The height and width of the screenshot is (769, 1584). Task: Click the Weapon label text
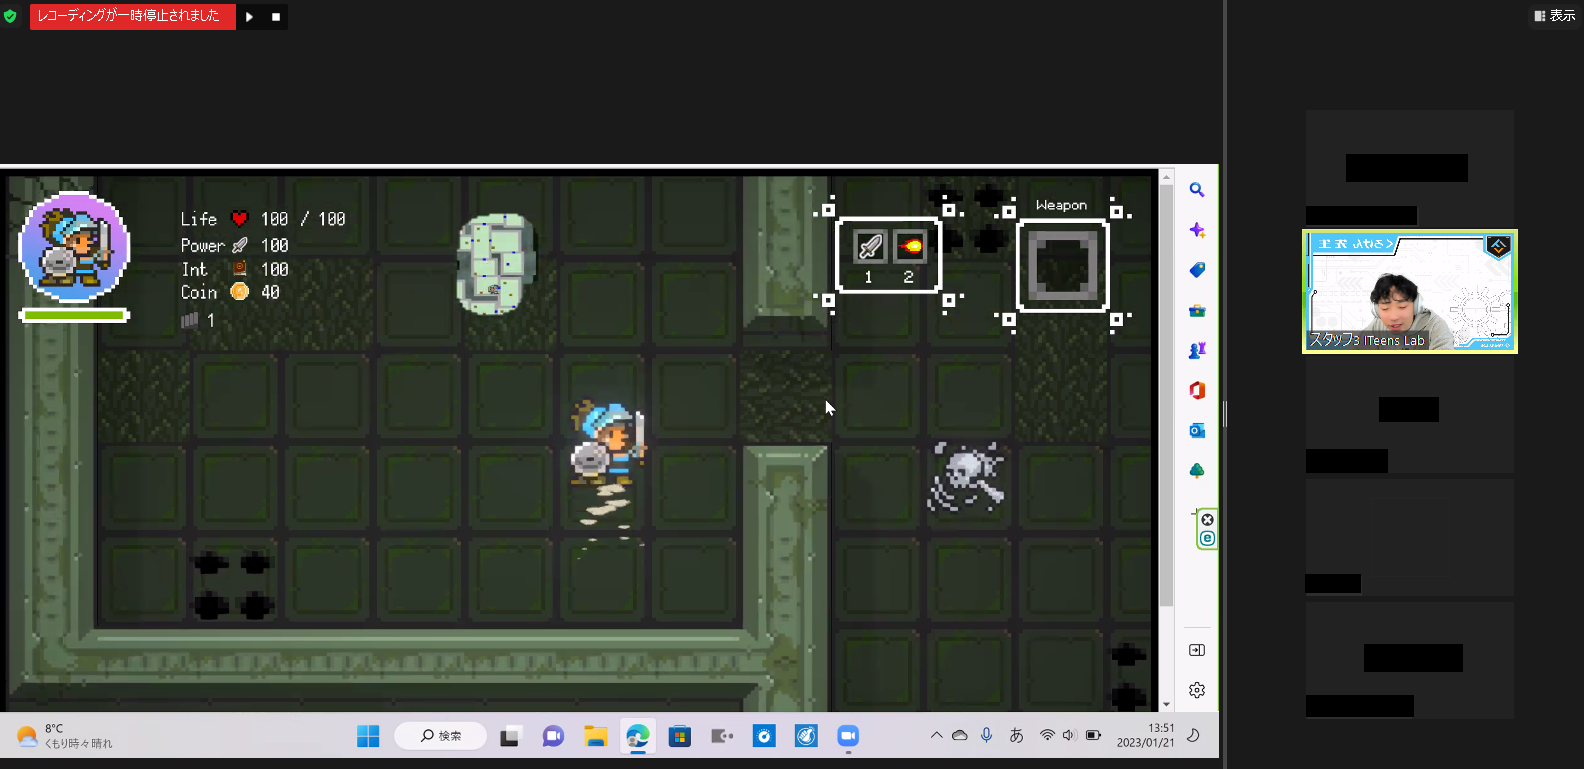point(1061,205)
